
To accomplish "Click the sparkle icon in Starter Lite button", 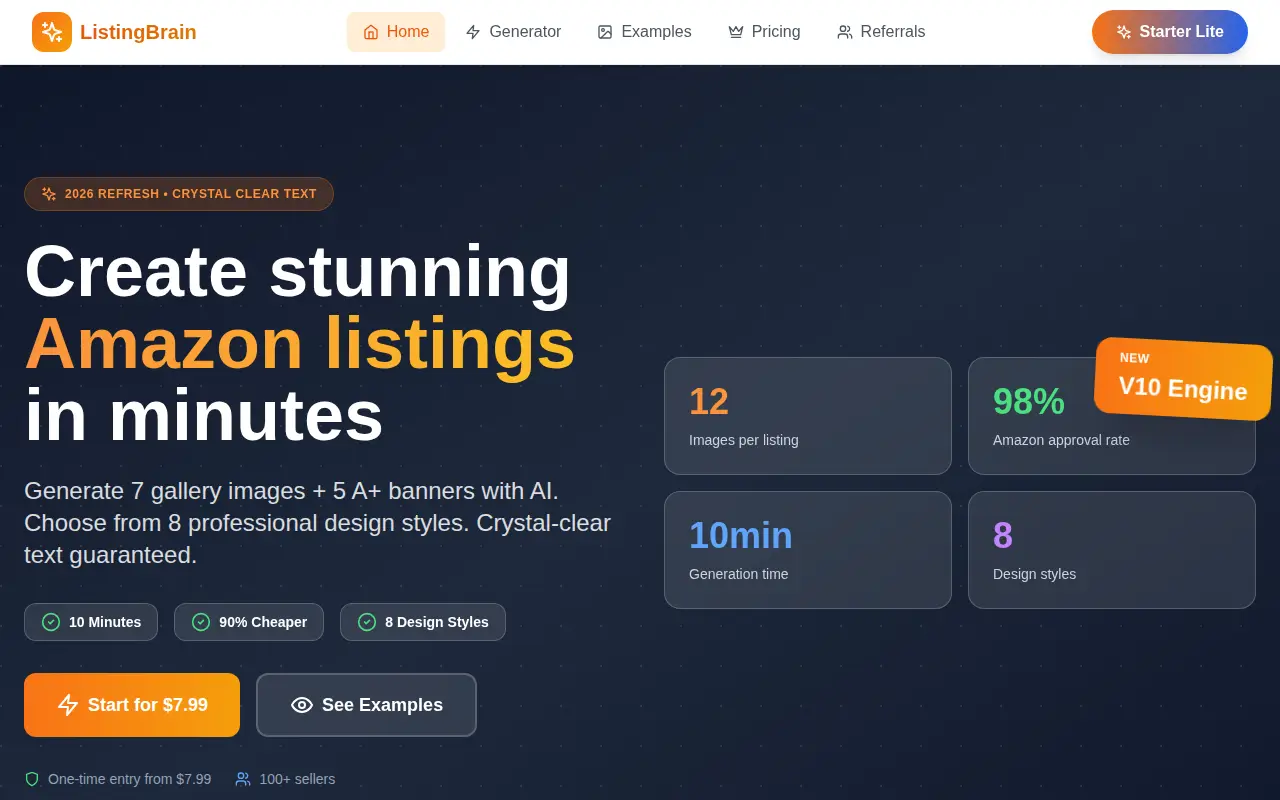I will (x=1124, y=32).
